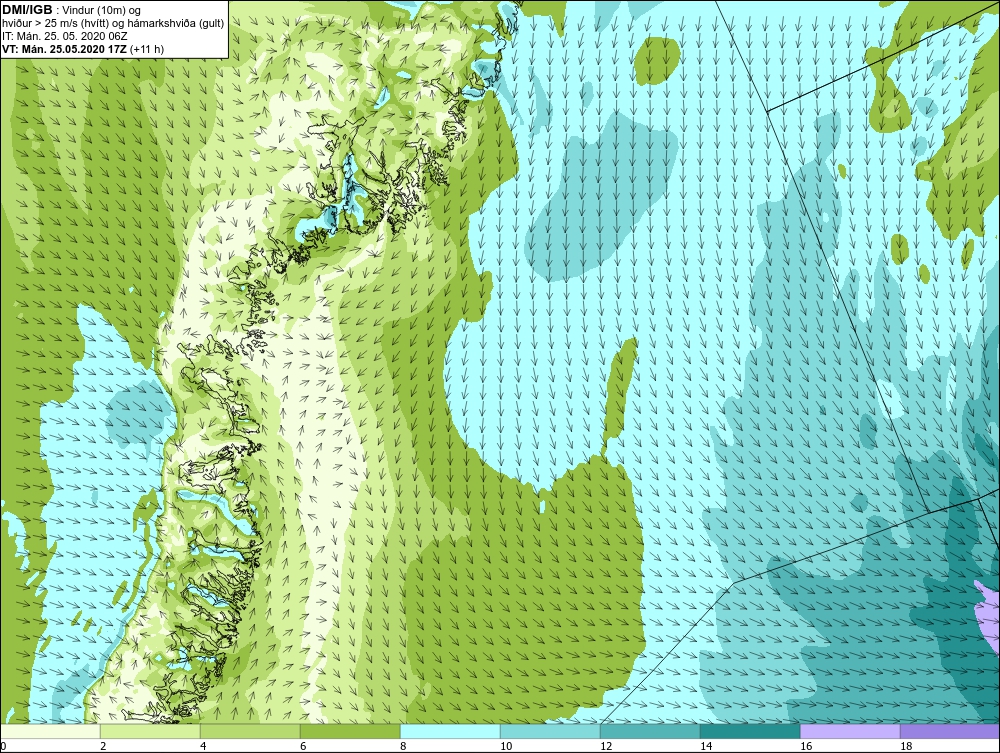
Task: Click the legend value label 14
Action: click(706, 746)
